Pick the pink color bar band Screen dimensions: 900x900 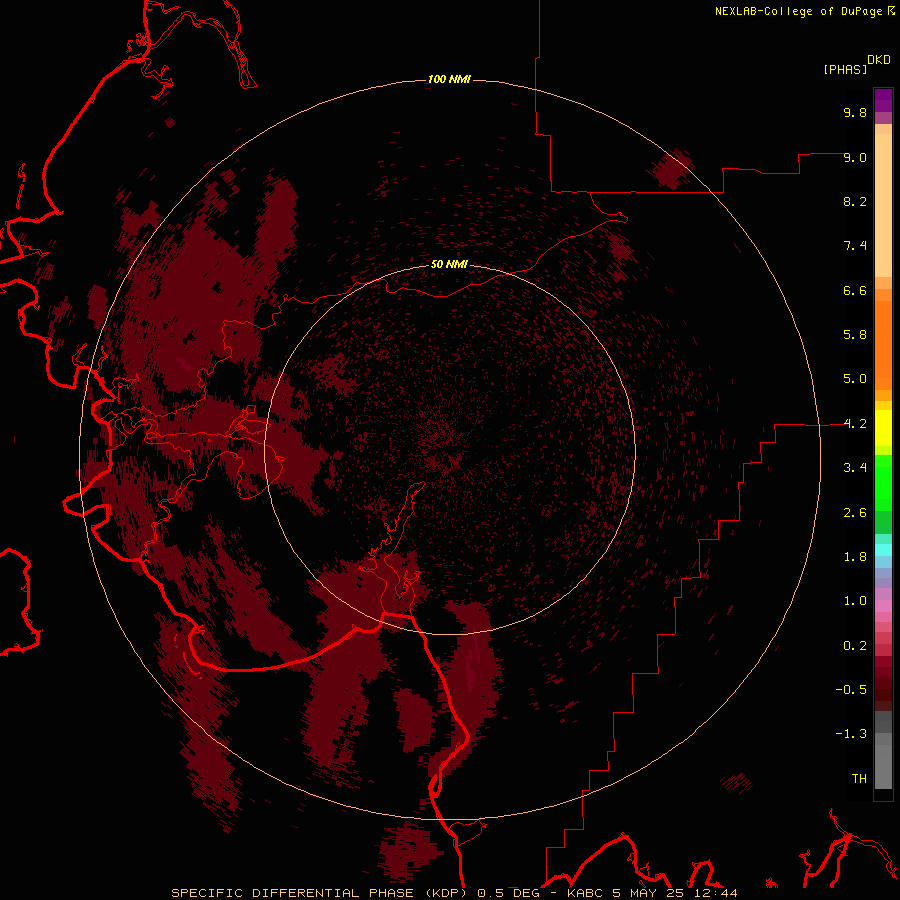click(883, 606)
